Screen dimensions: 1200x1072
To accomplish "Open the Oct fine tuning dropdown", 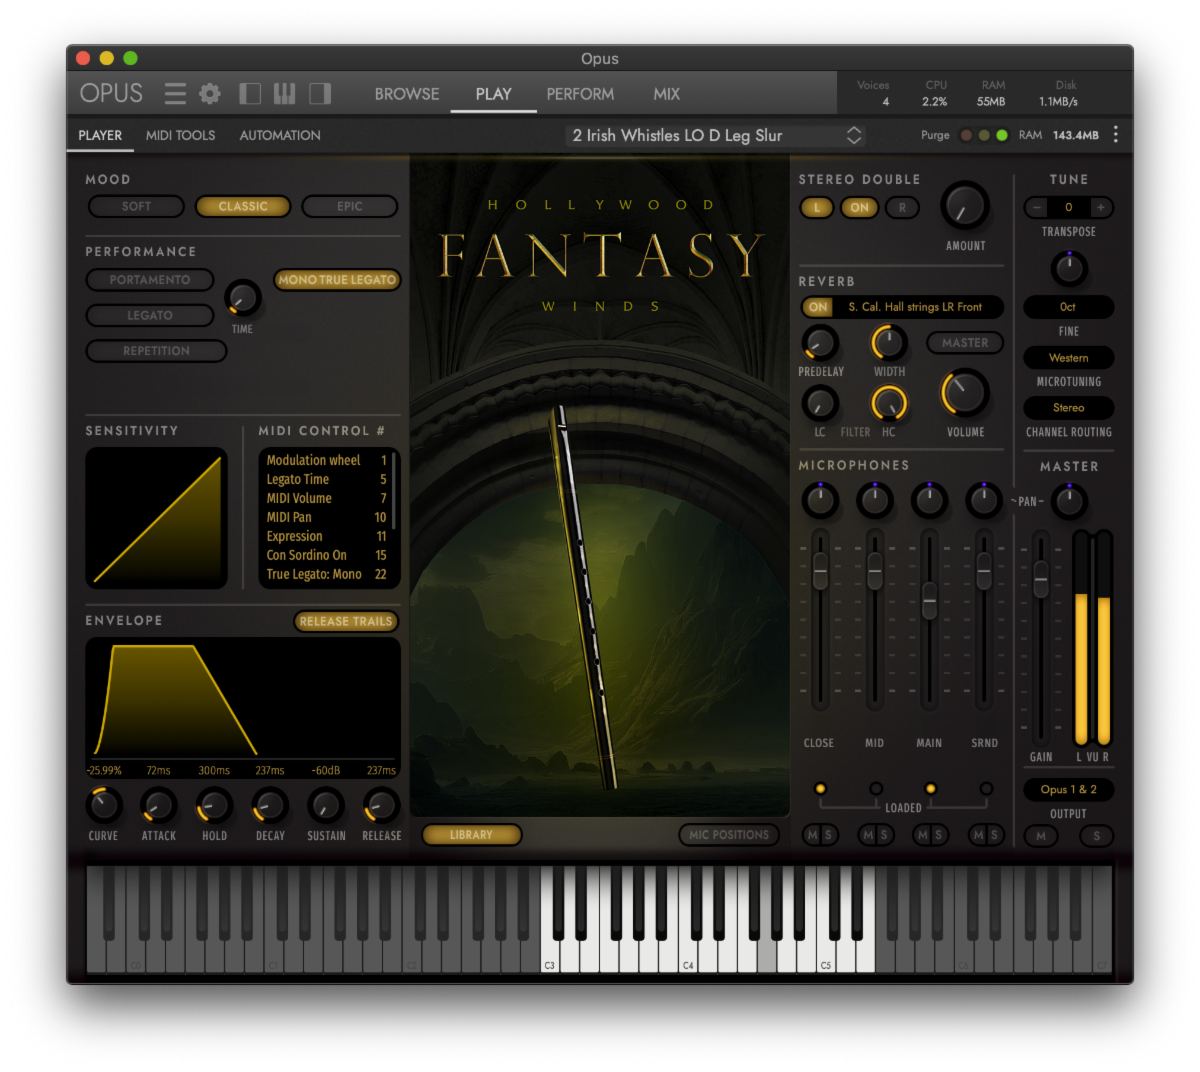I will [x=1068, y=307].
